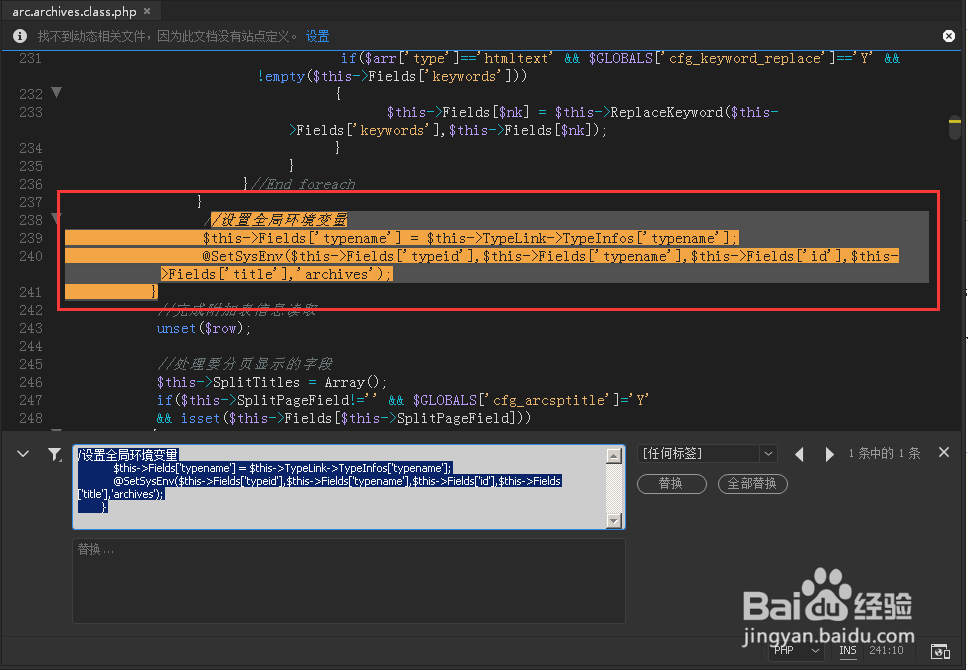Click line number 239
The image size is (968, 670).
click(31, 238)
